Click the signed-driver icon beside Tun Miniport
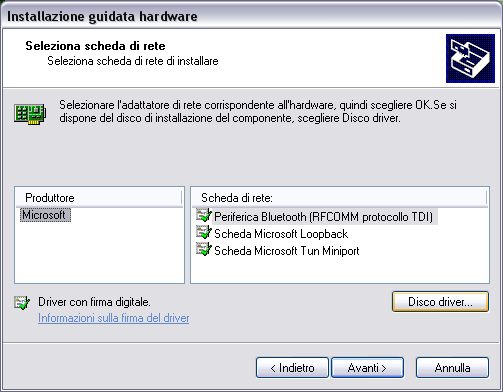Image resolution: width=503 pixels, height=392 pixels. click(204, 249)
